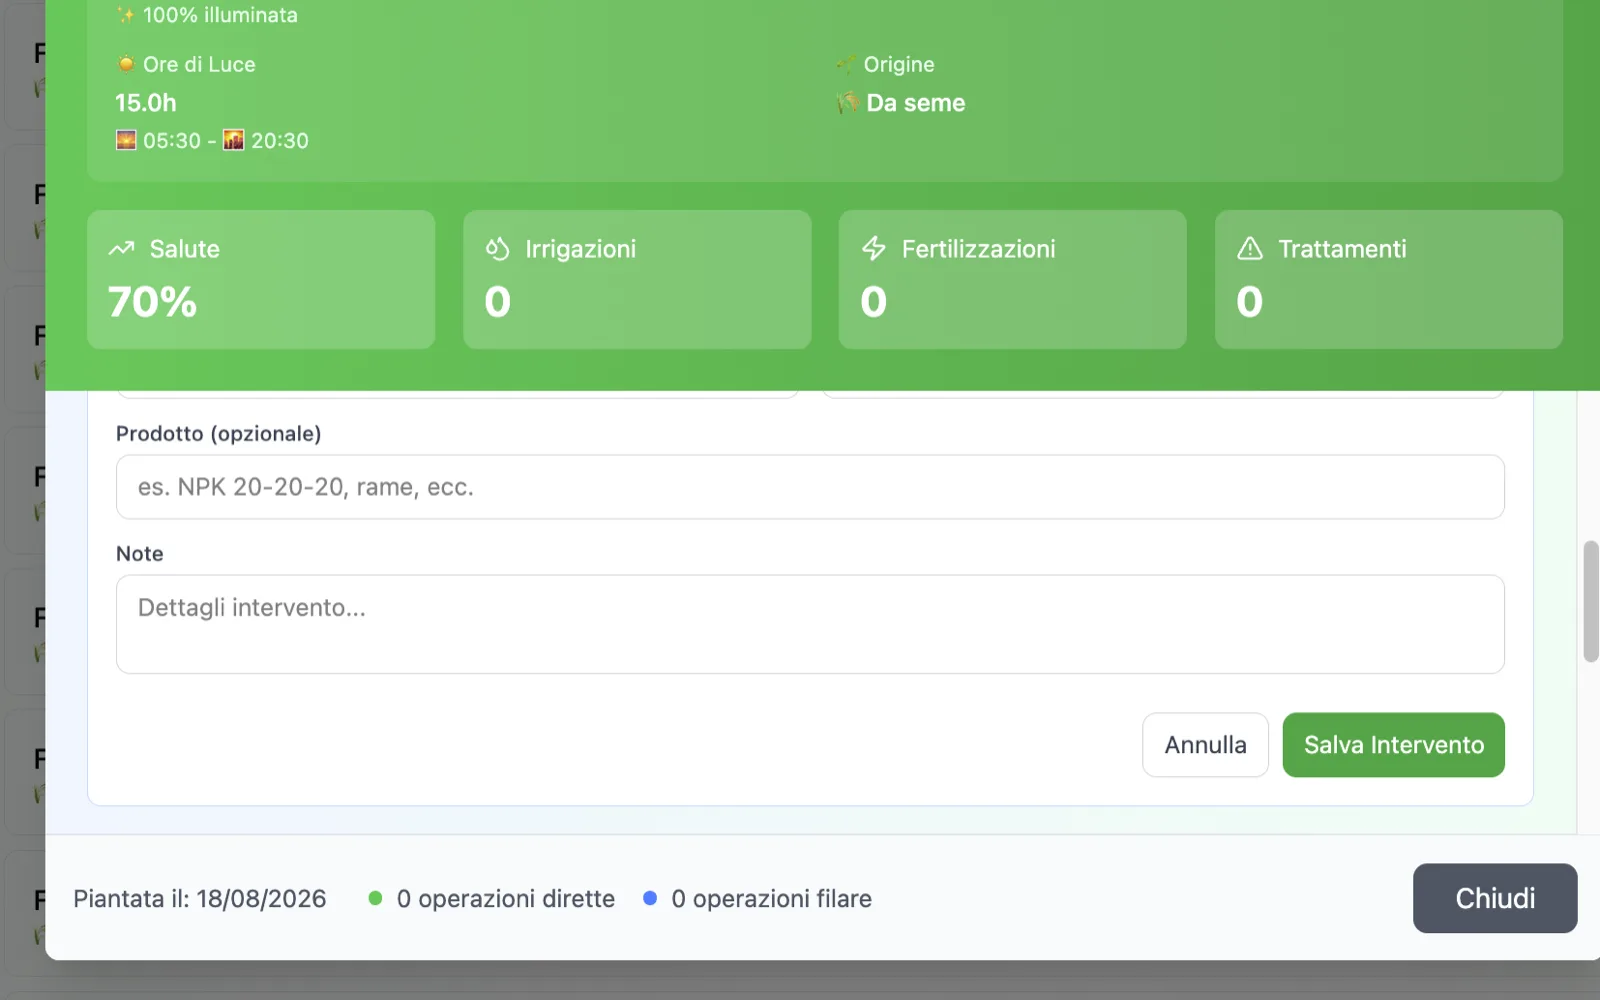Click the blue dot beside operazioni filare
Image resolution: width=1600 pixels, height=1000 pixels.
[650, 898]
